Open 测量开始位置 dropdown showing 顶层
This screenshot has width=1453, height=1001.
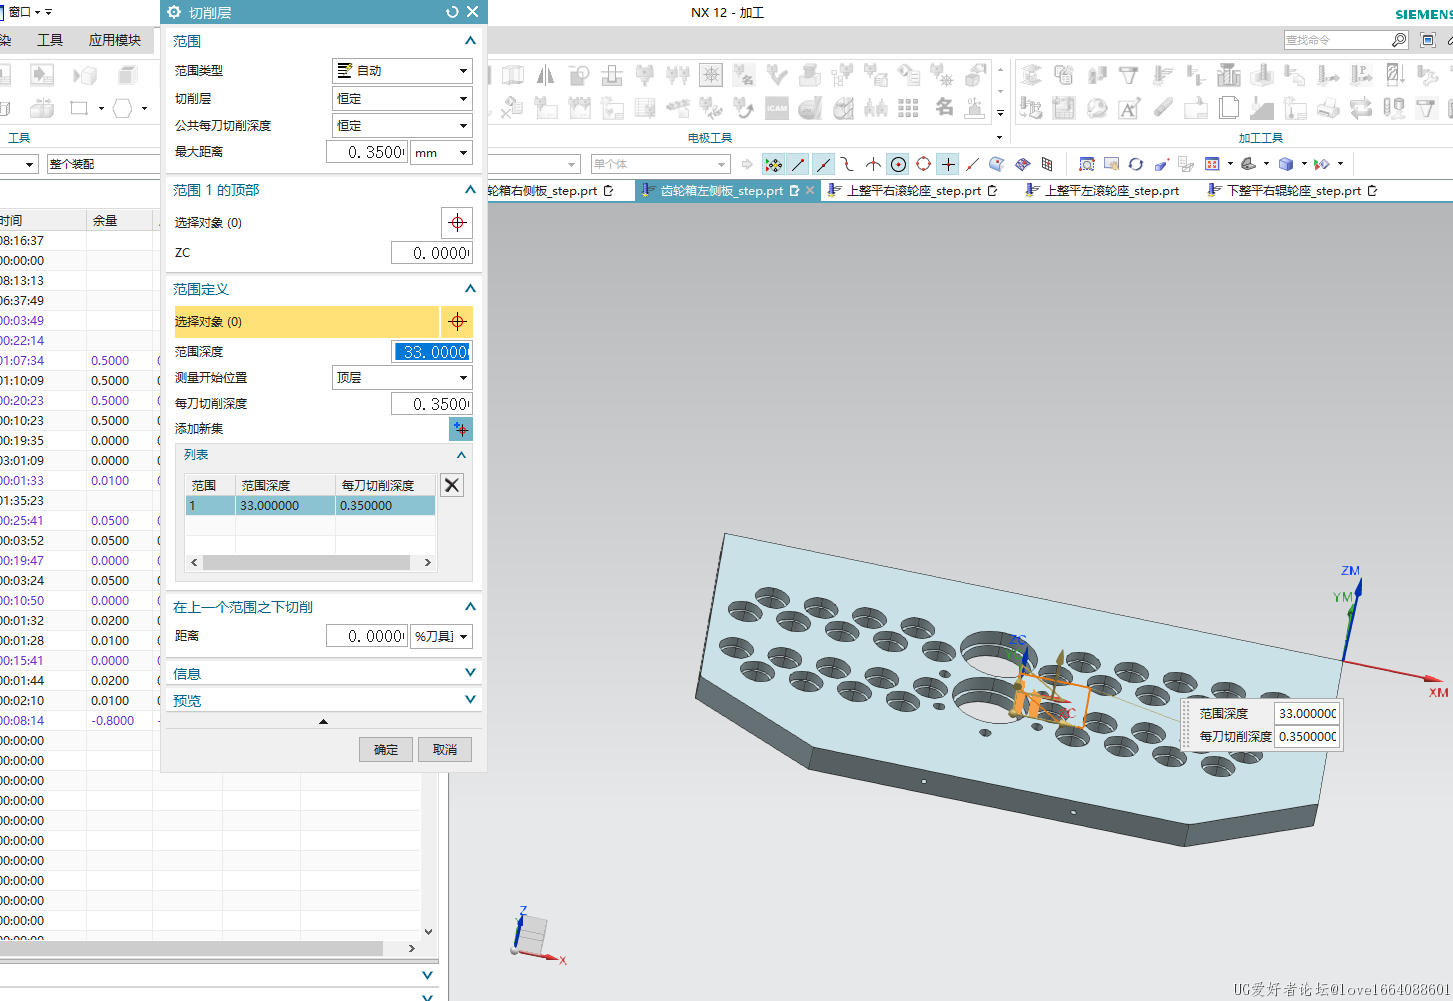click(x=402, y=378)
